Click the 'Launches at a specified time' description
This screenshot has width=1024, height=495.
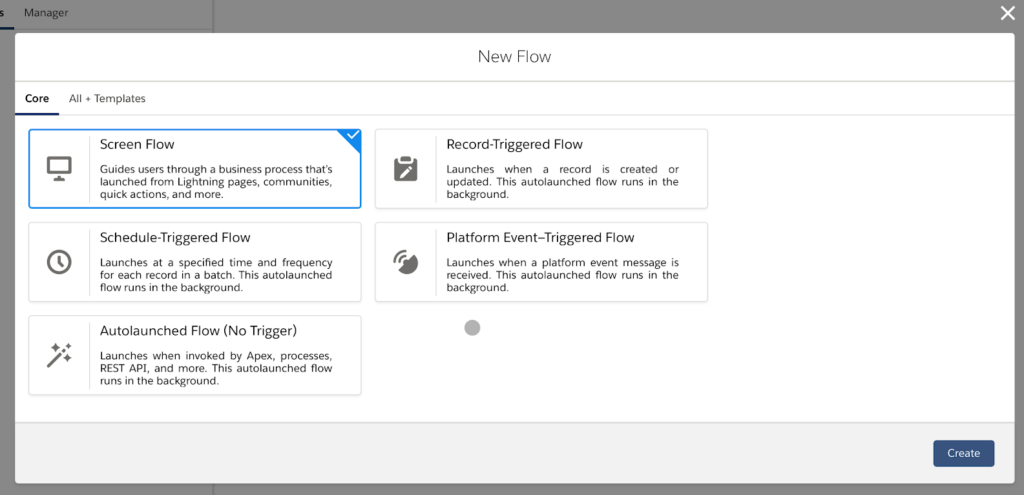pos(216,275)
